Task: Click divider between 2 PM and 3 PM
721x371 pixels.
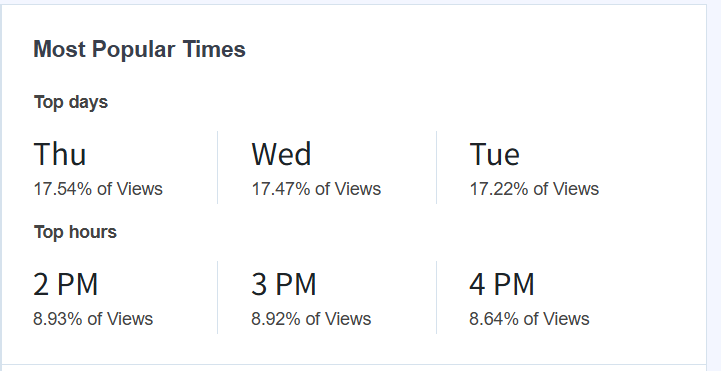Action: pyautogui.click(x=217, y=297)
